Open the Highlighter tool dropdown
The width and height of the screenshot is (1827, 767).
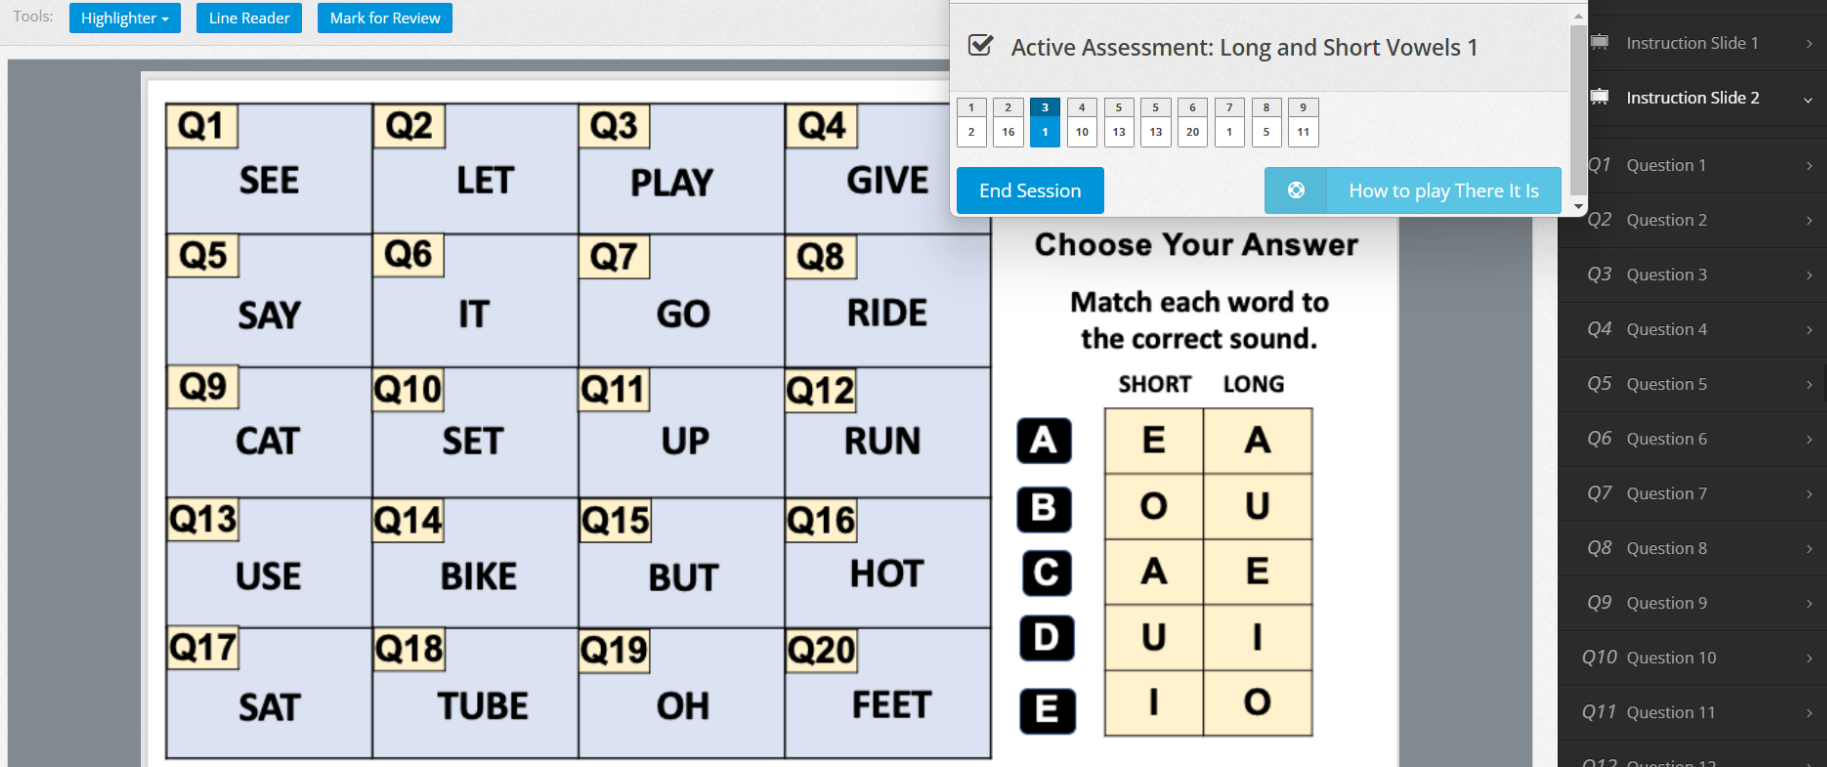(124, 17)
